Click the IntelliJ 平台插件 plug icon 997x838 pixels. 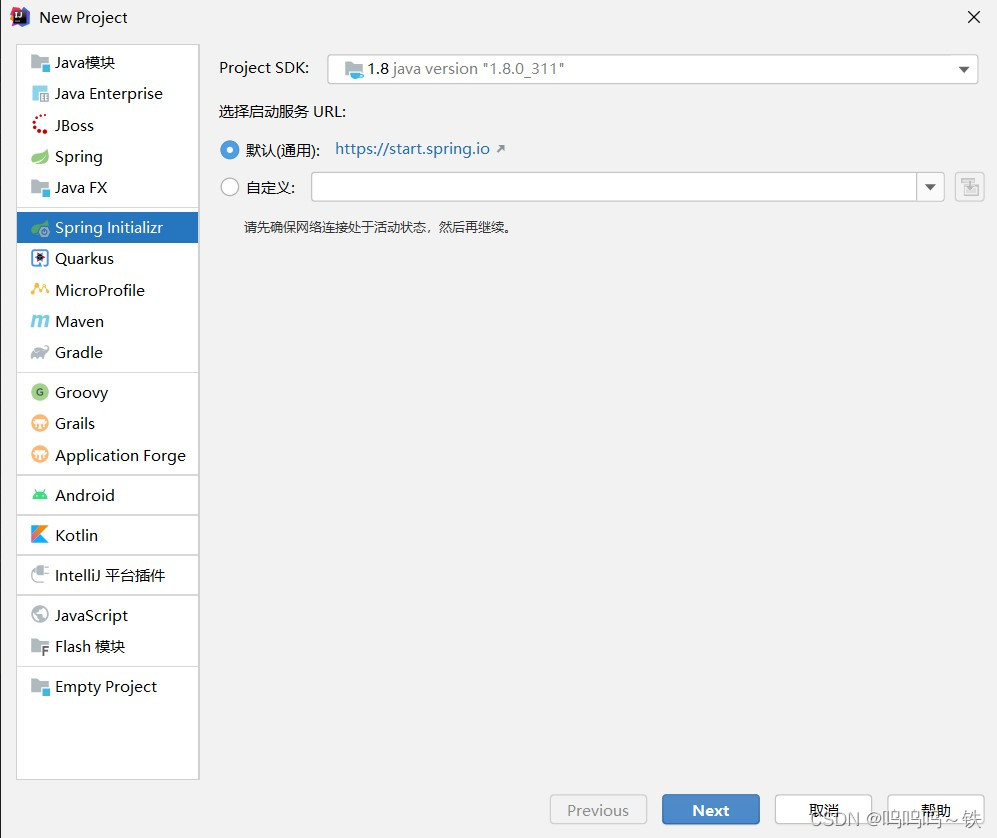click(40, 575)
